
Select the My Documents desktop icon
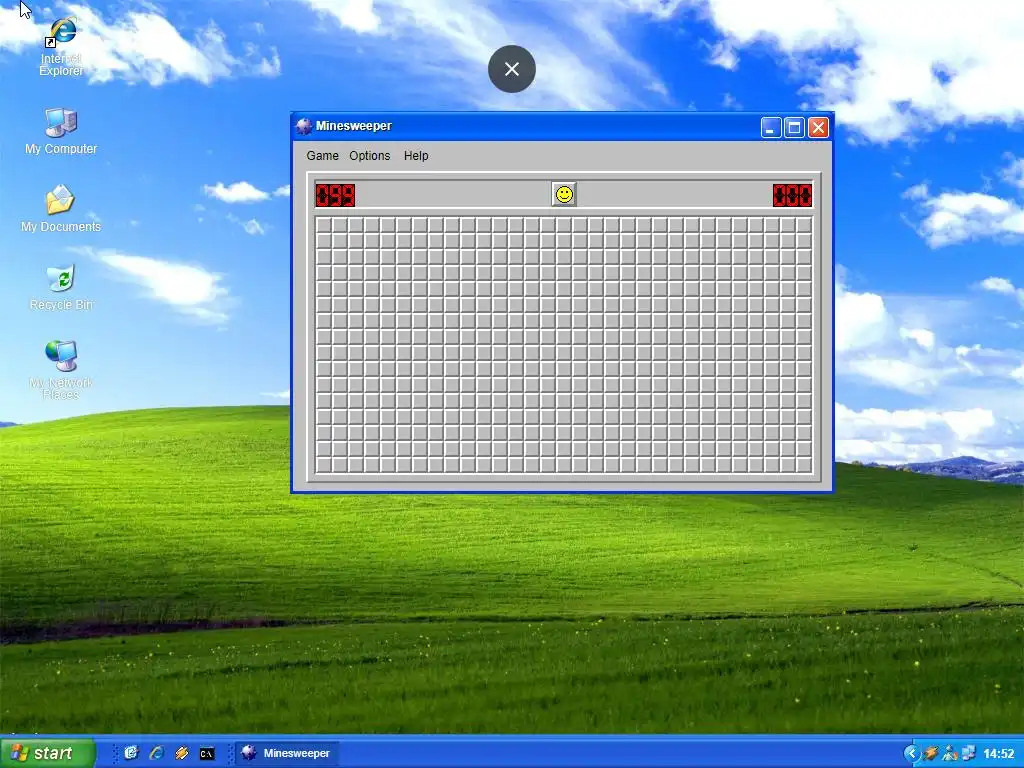(61, 209)
